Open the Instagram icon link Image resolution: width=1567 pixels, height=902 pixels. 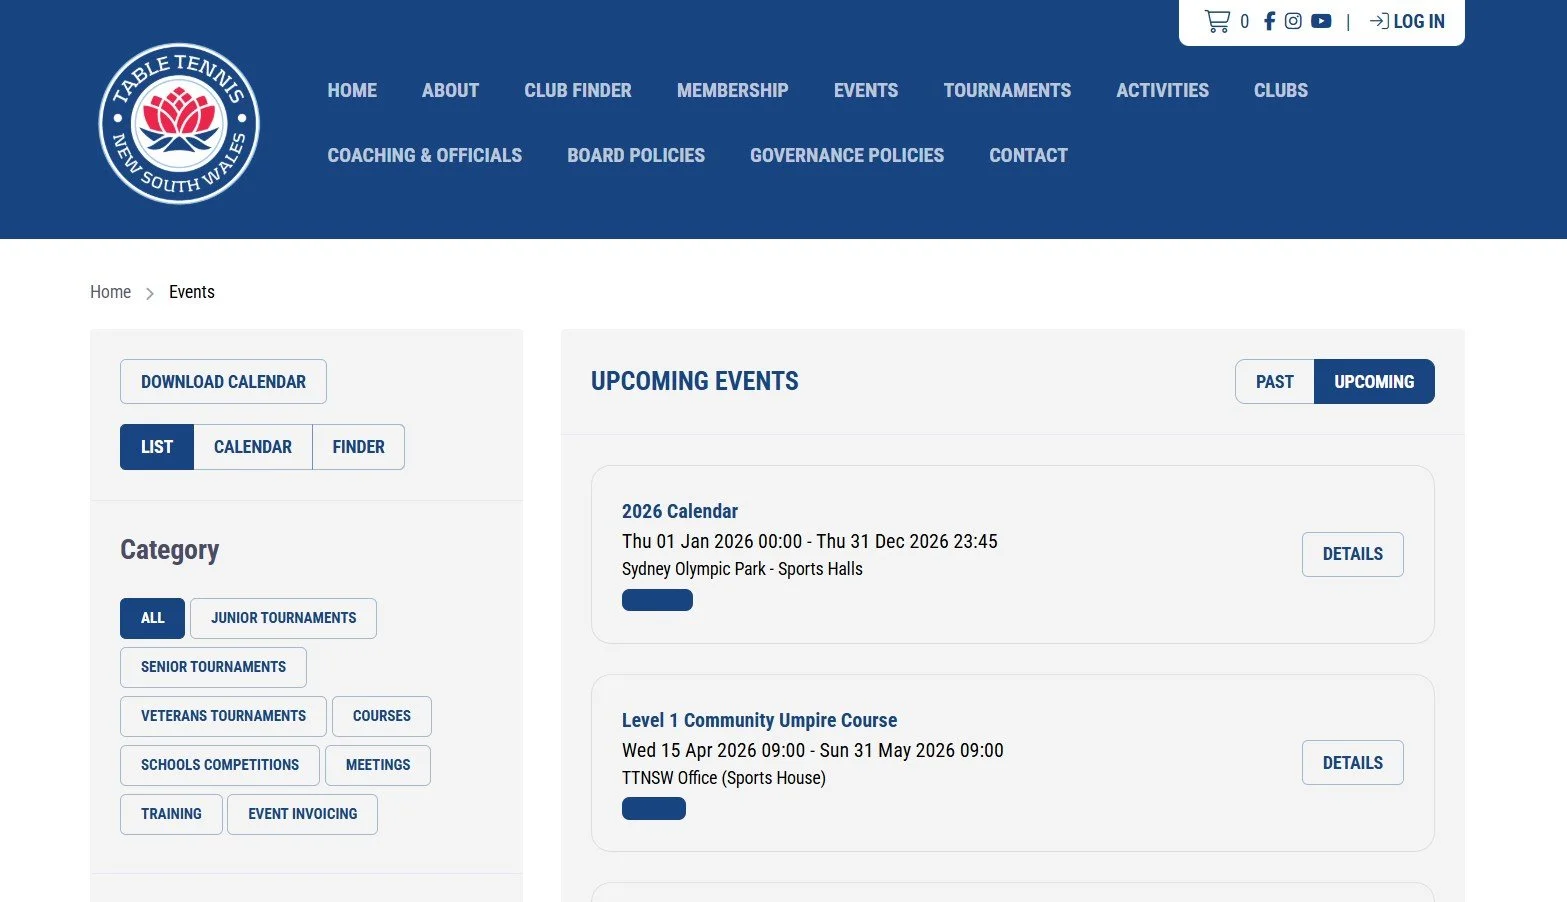coord(1293,21)
